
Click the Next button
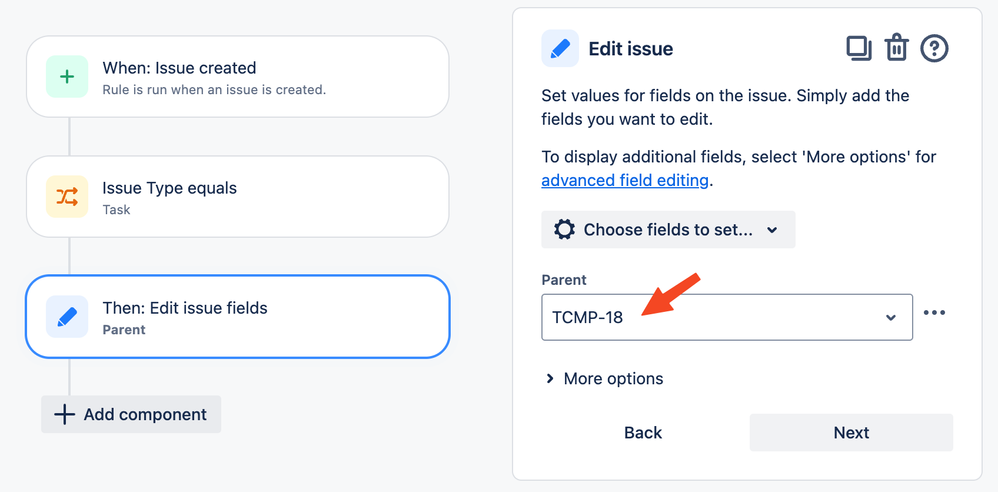click(x=852, y=433)
